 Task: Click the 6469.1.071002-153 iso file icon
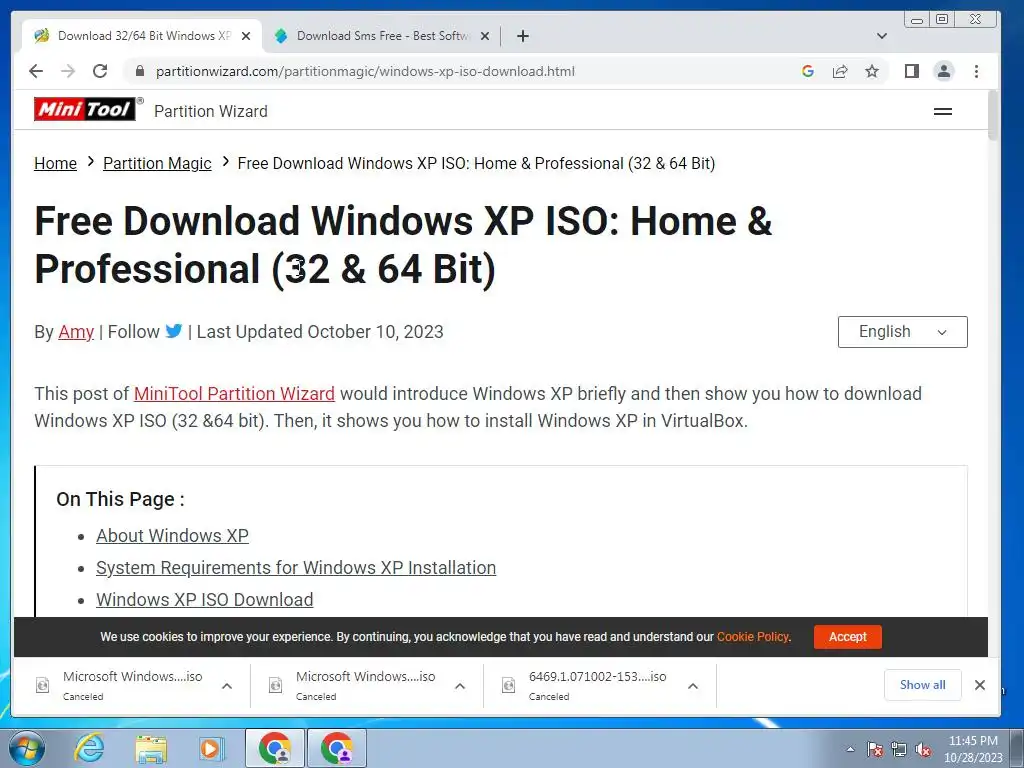(509, 685)
